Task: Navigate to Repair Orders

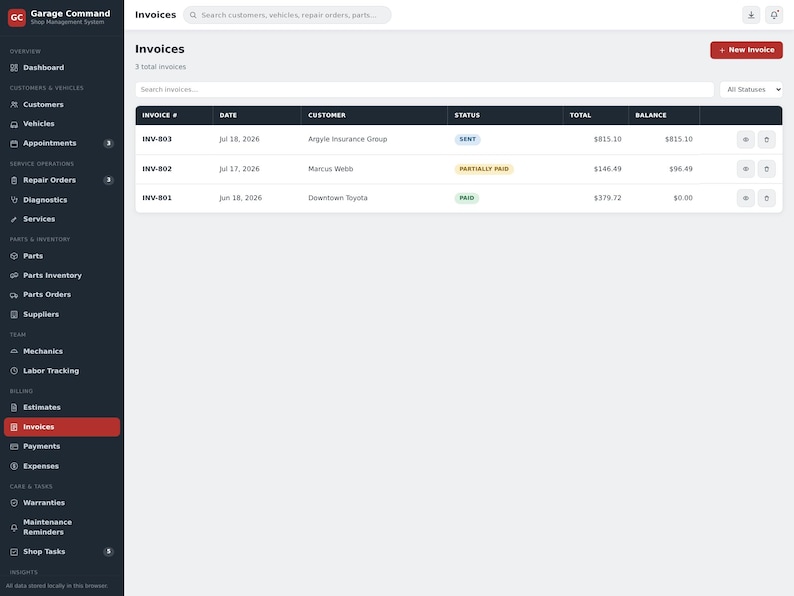Action: coord(62,180)
